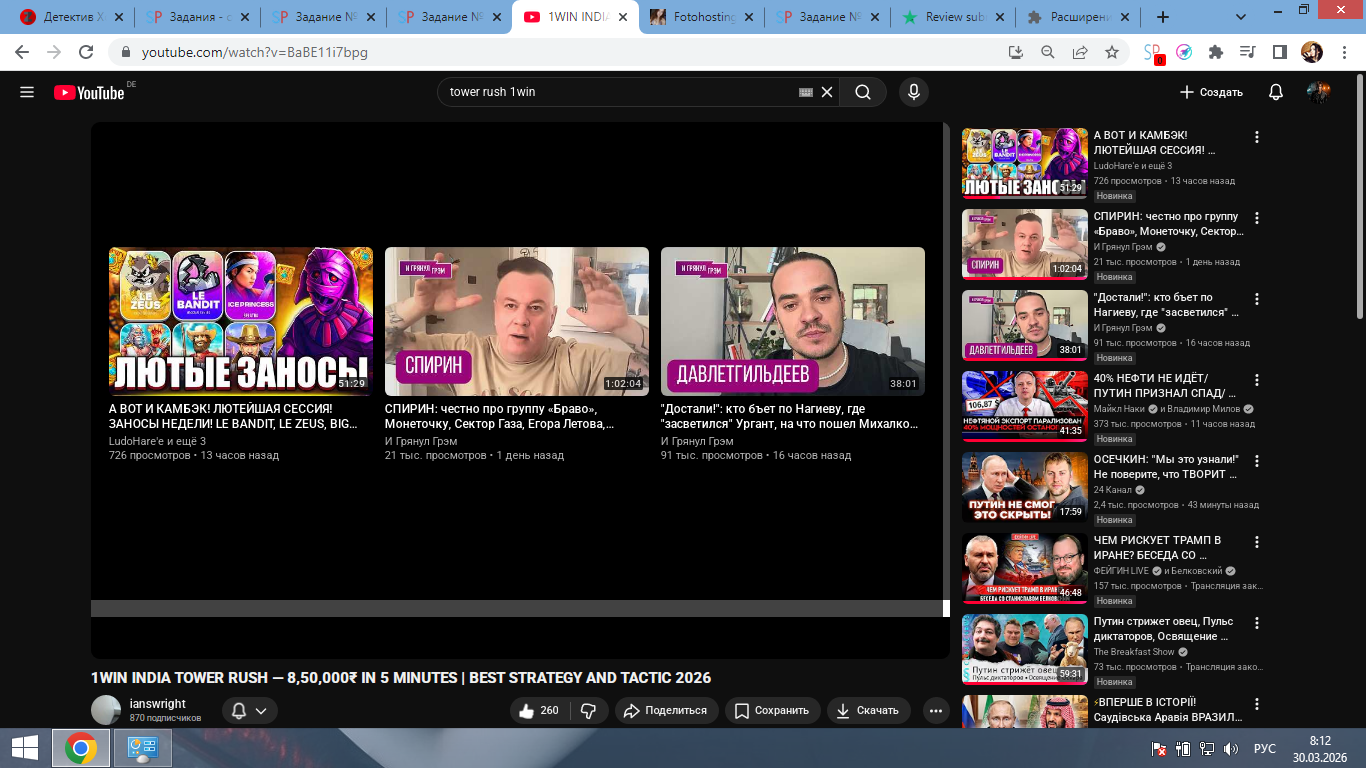Dislike the video with thumbs down

[x=589, y=710]
